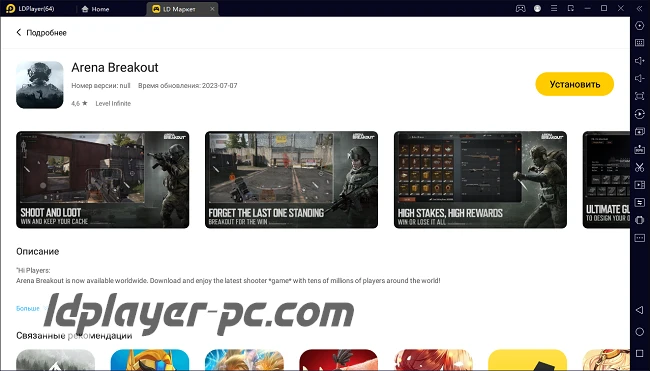Expand description with the Больше link
650x371 pixels.
28,308
